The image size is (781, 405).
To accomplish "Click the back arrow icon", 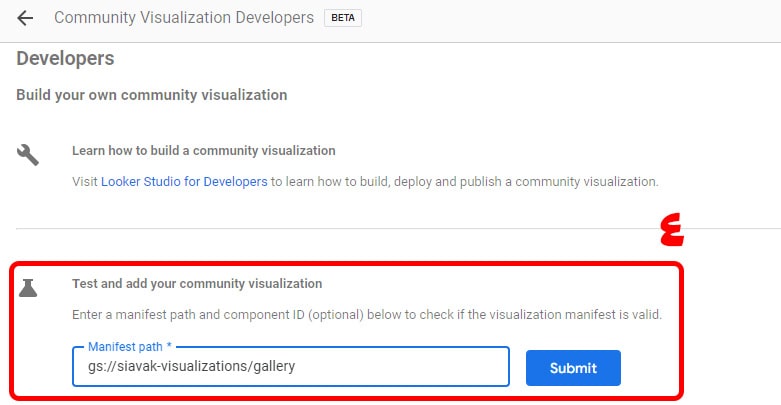I will (25, 18).
